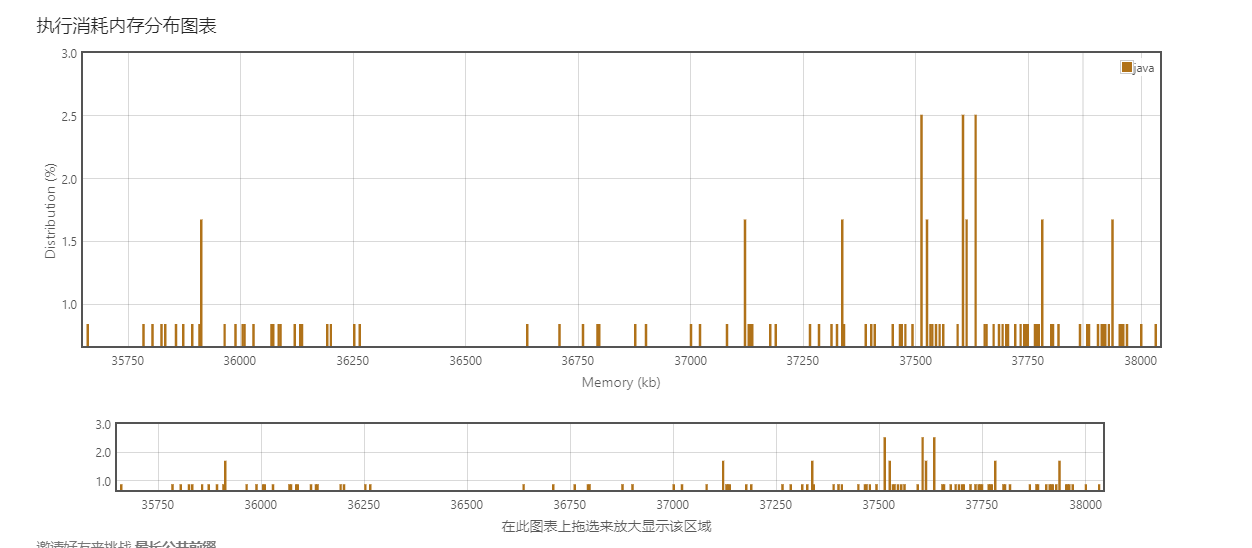Click the 38000 label on main chart axis
Image resolution: width=1252 pixels, height=548 pixels.
[1140, 361]
